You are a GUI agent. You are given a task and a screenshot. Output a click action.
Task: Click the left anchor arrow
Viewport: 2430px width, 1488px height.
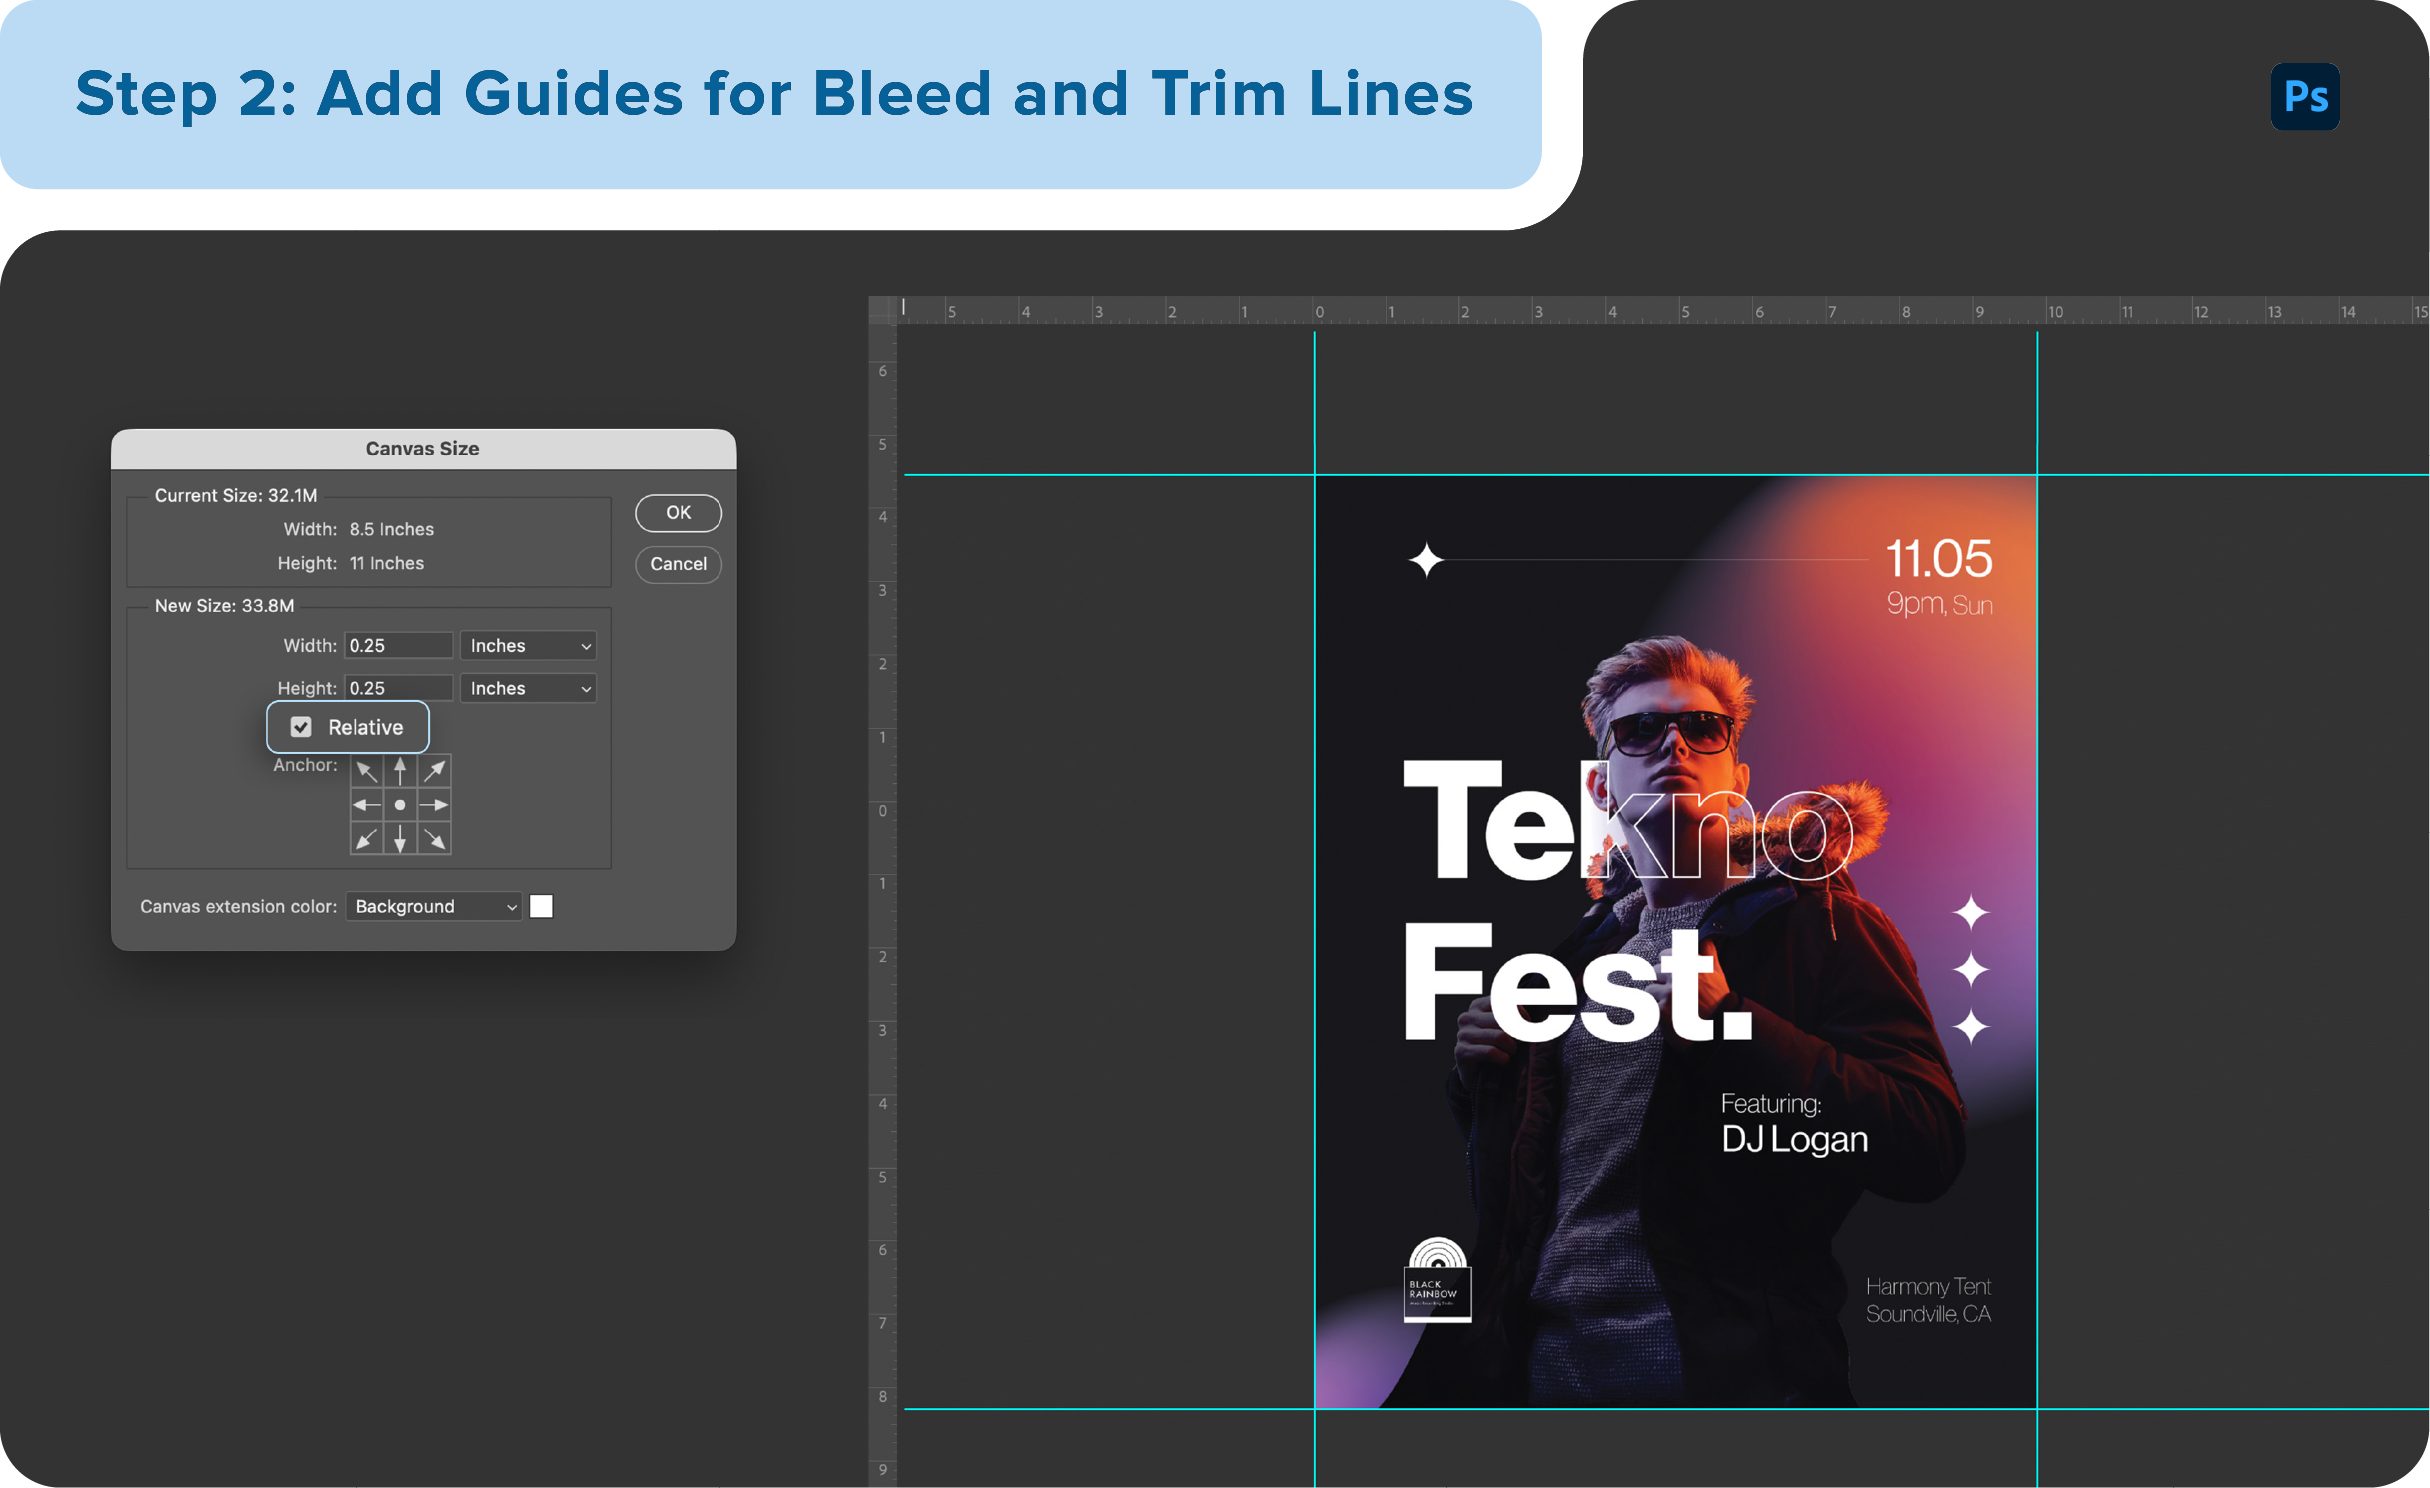[366, 804]
